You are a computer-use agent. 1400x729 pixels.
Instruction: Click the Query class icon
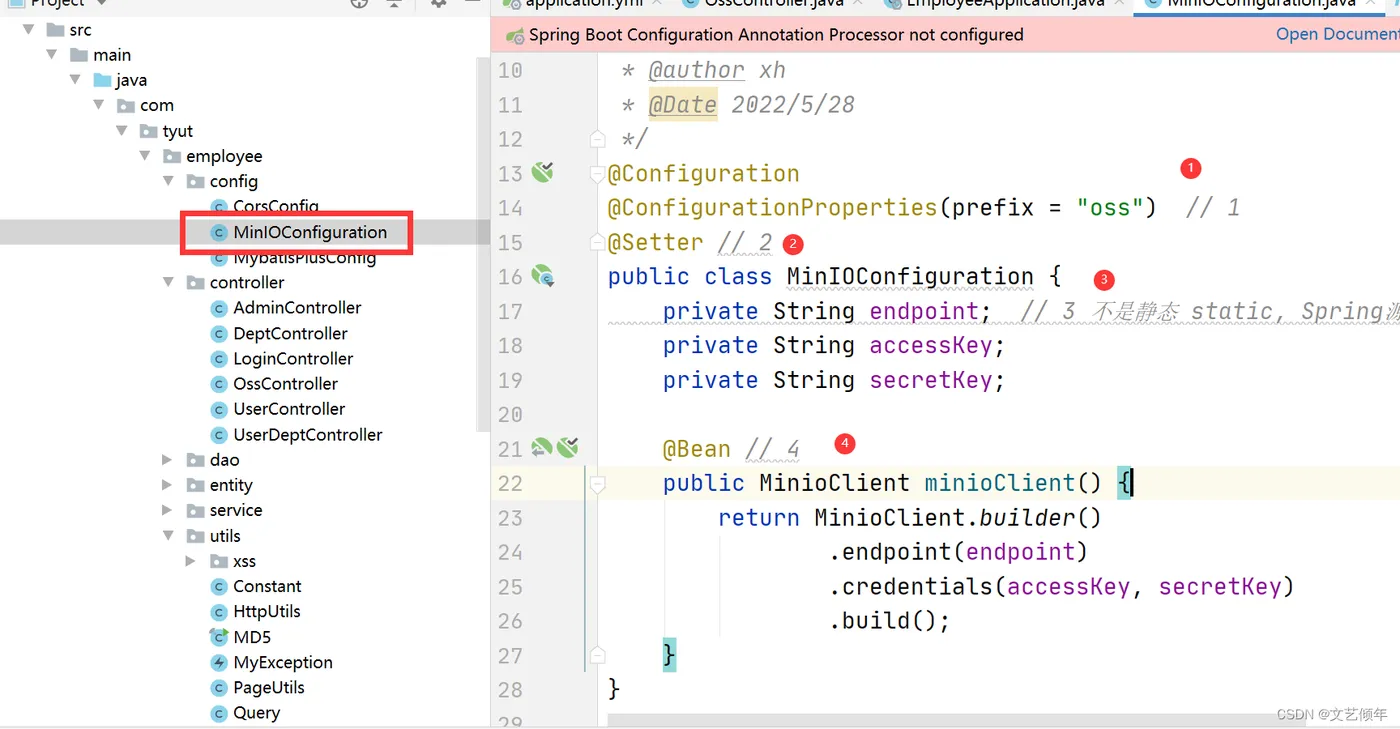(219, 713)
